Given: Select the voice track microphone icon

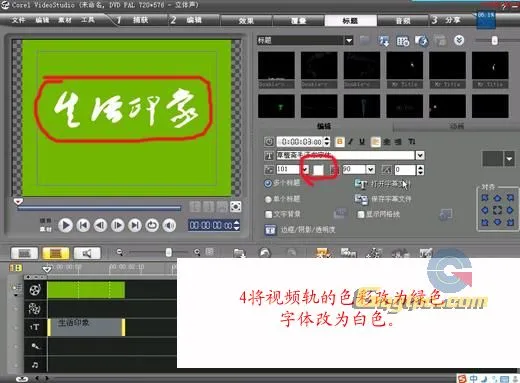Looking at the screenshot, I should pyautogui.click(x=35, y=346).
